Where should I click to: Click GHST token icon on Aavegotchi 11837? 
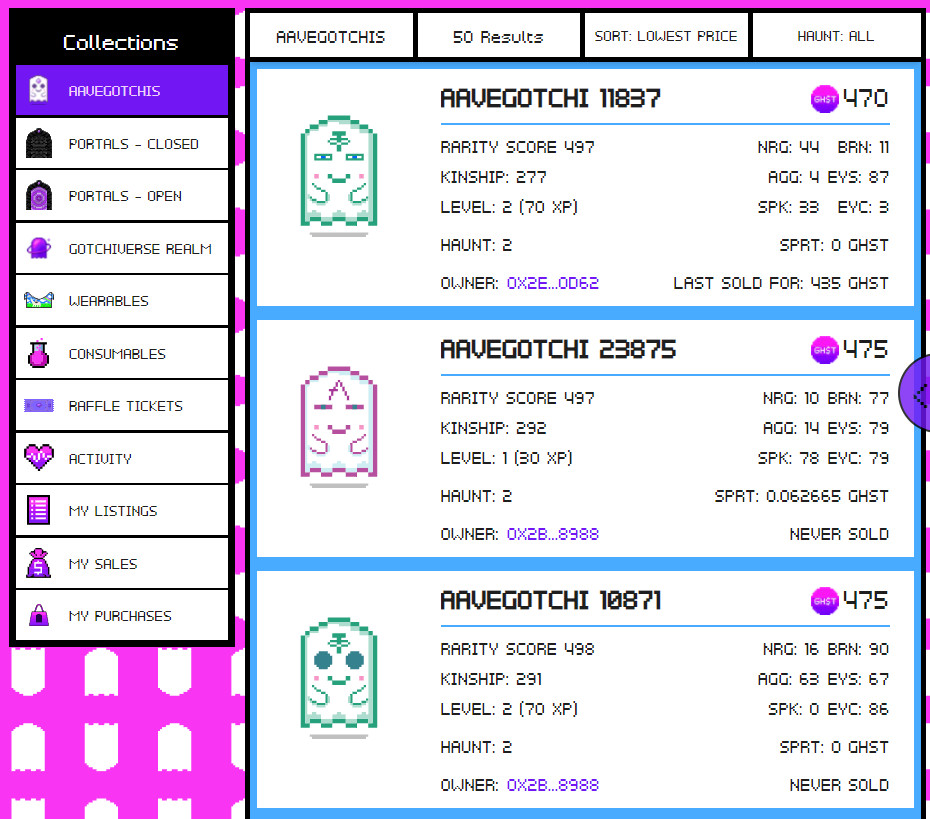click(824, 99)
